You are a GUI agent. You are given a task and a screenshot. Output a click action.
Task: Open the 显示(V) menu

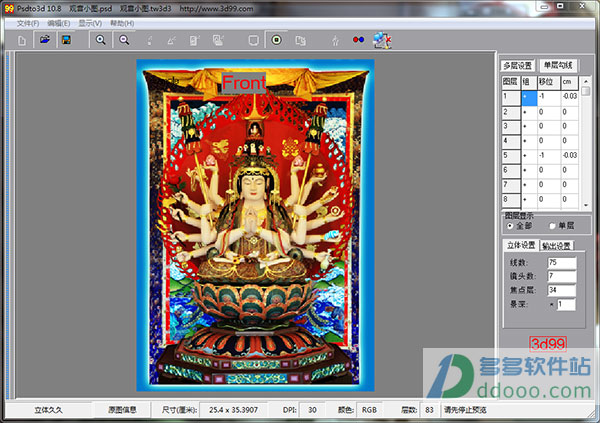[90, 24]
